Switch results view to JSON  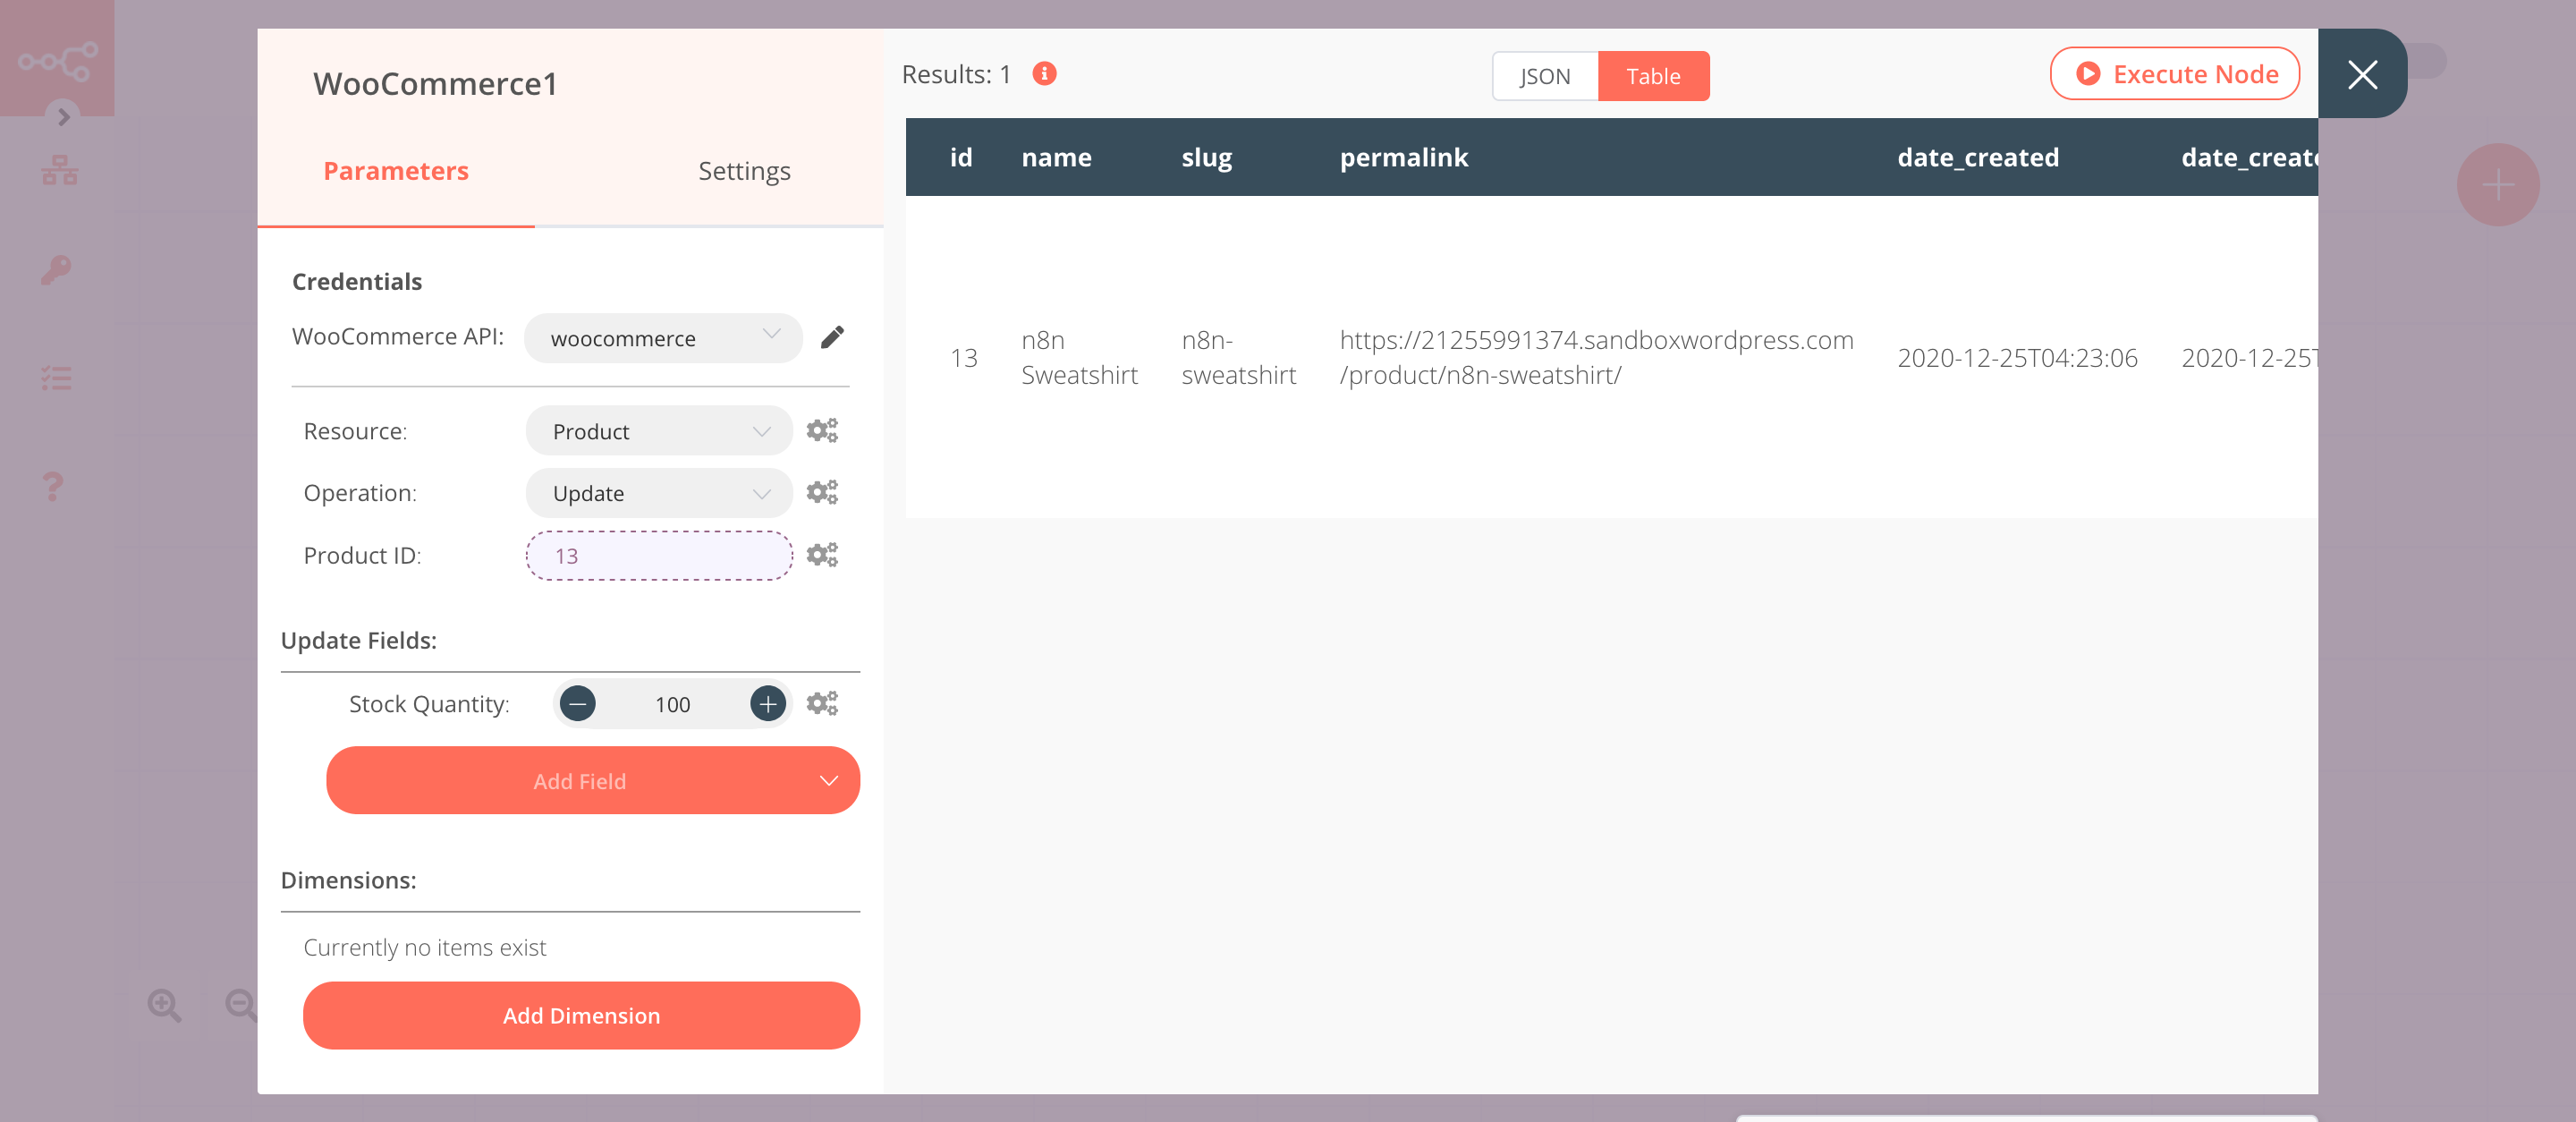(x=1544, y=75)
